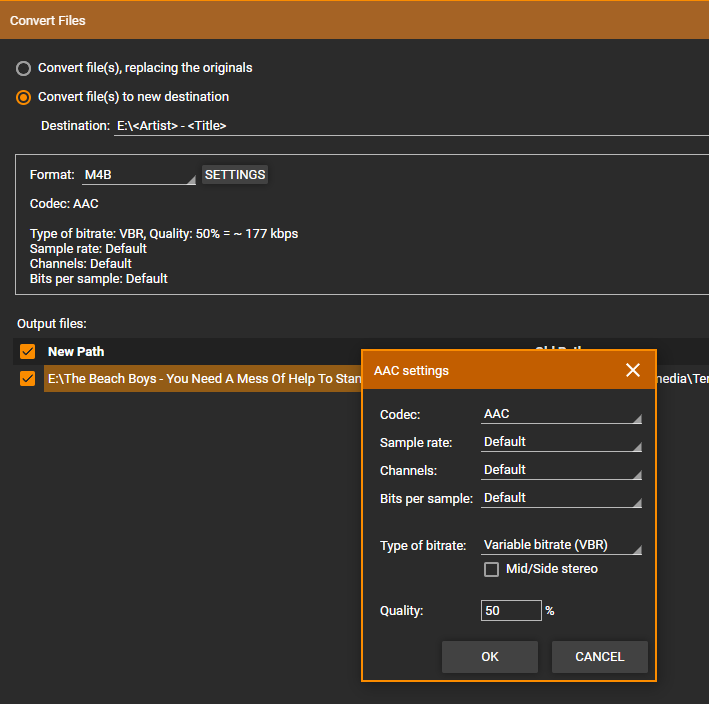Open the Bits per sample dropdown
The width and height of the screenshot is (709, 704).
click(x=561, y=498)
